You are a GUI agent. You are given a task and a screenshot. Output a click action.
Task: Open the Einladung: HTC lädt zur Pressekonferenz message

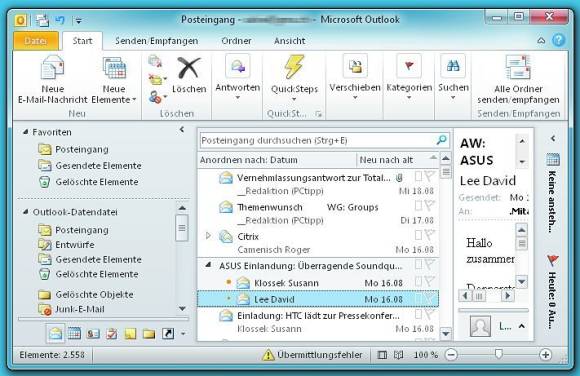point(318,322)
